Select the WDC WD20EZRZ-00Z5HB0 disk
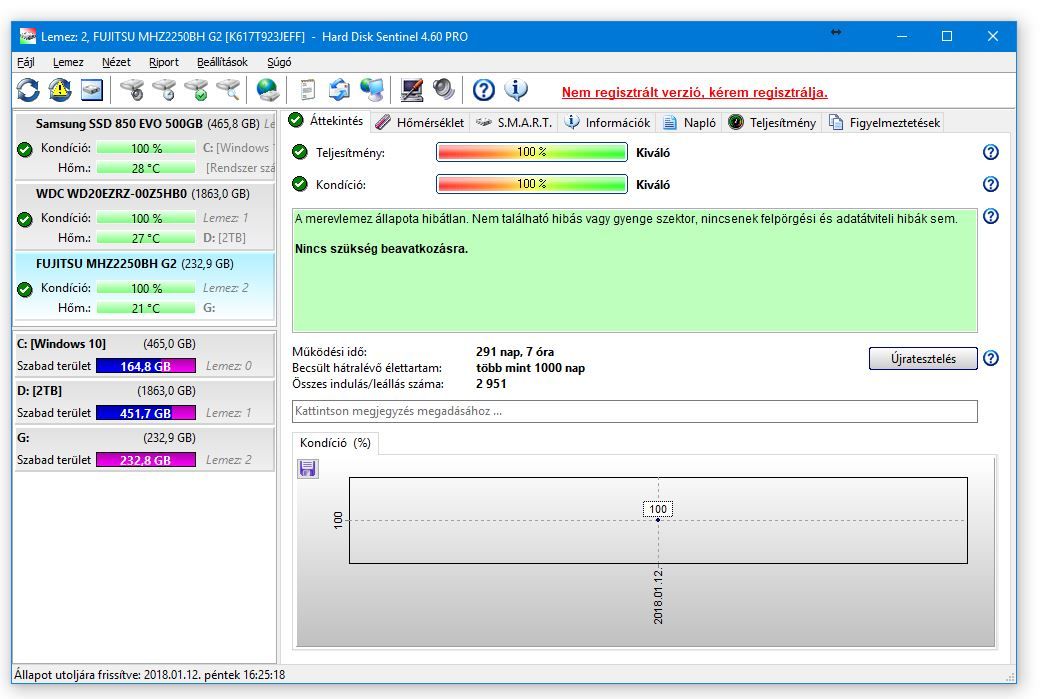The height and width of the screenshot is (699, 1059). (x=145, y=216)
